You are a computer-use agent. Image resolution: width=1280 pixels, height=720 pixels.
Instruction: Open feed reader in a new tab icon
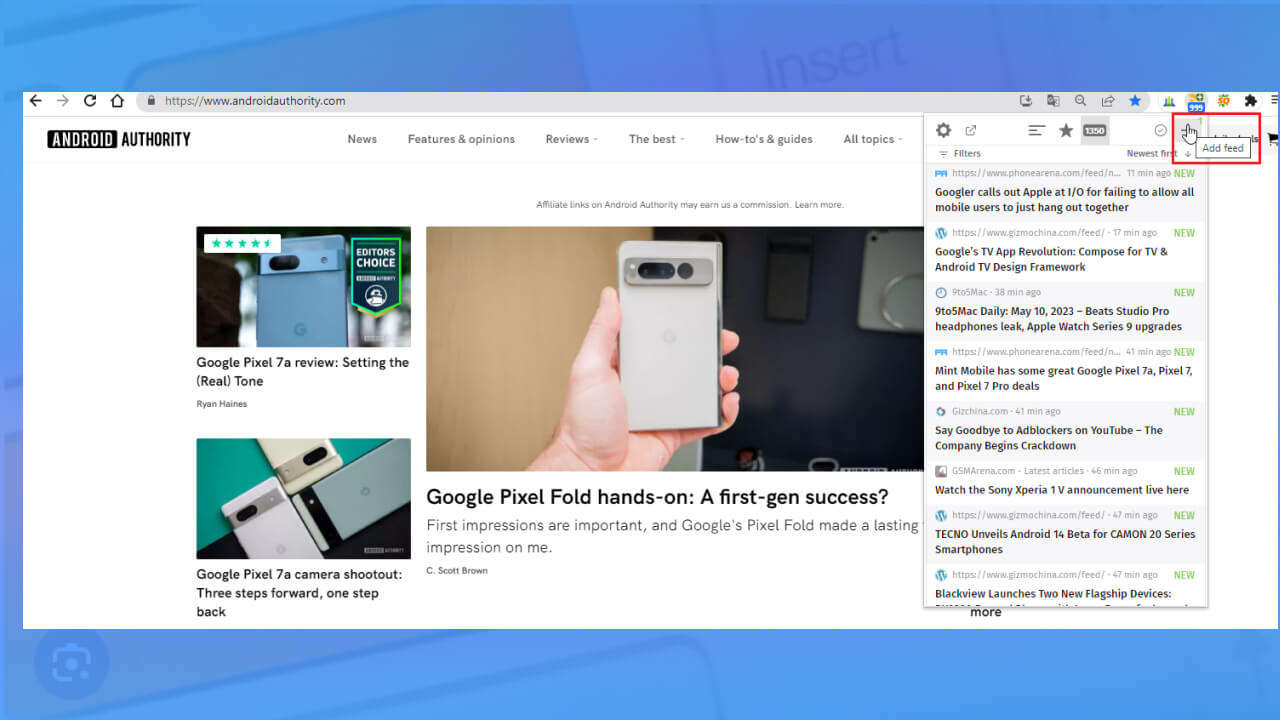click(971, 130)
